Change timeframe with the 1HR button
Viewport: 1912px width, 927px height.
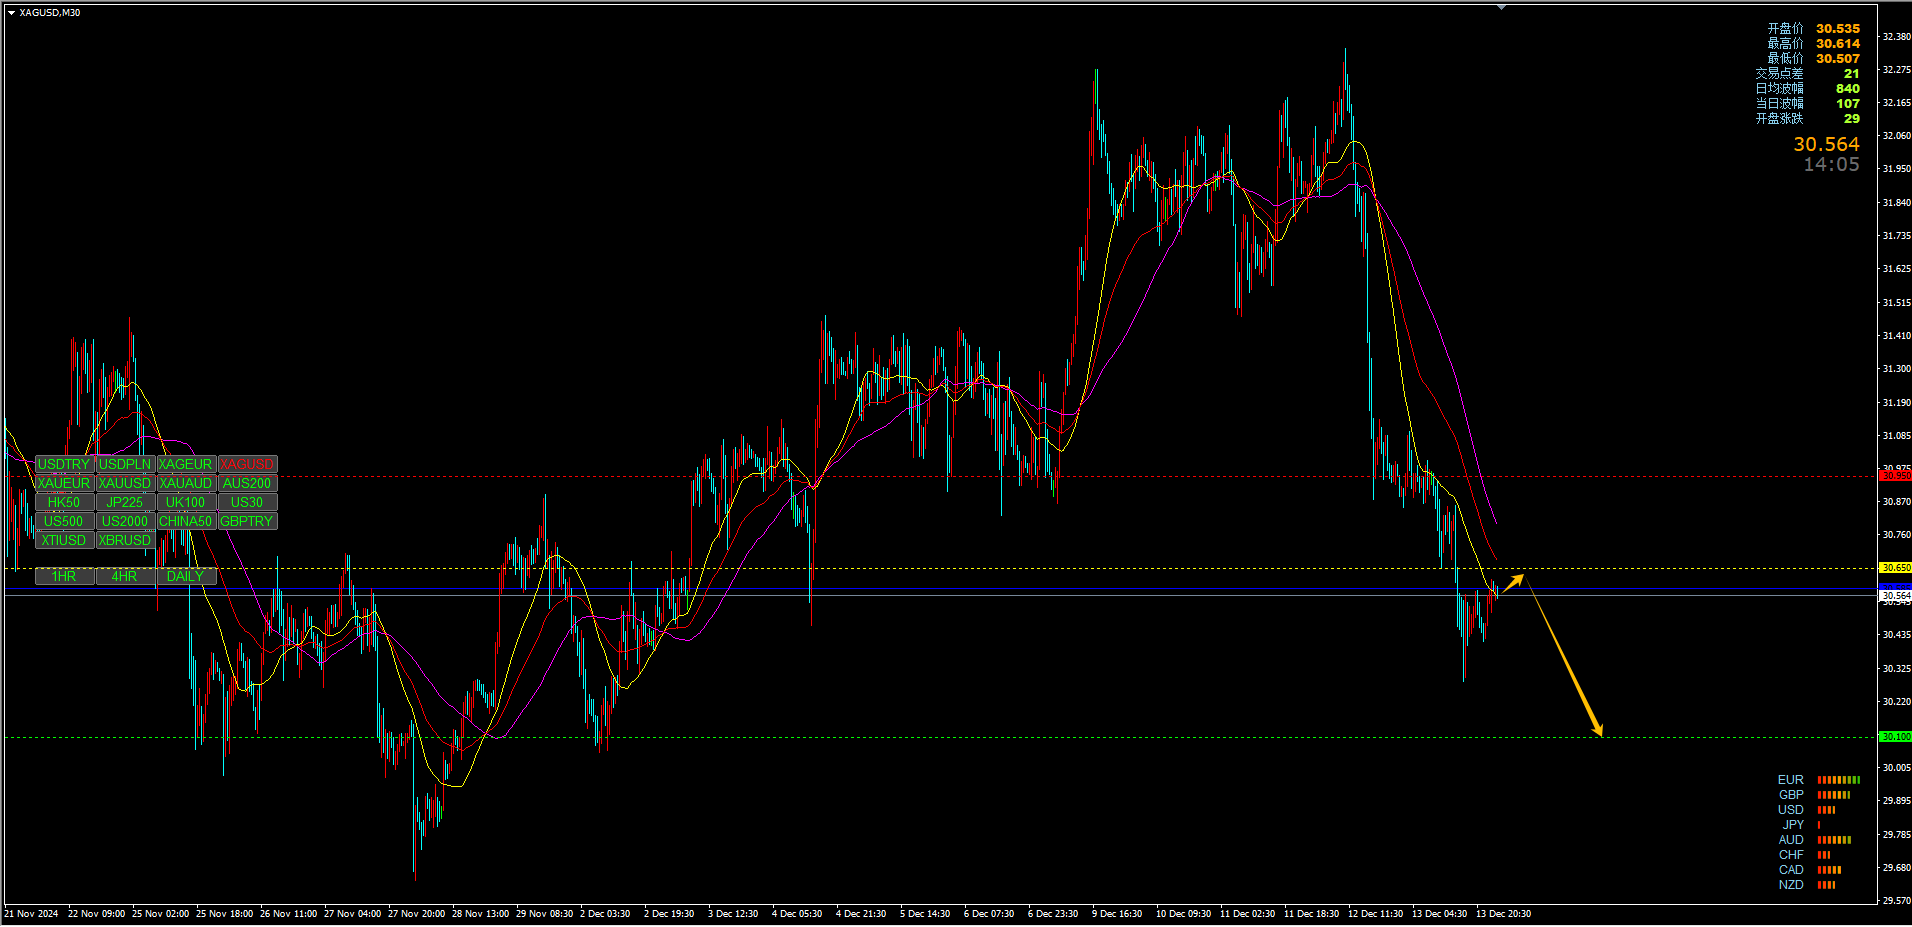click(x=64, y=576)
